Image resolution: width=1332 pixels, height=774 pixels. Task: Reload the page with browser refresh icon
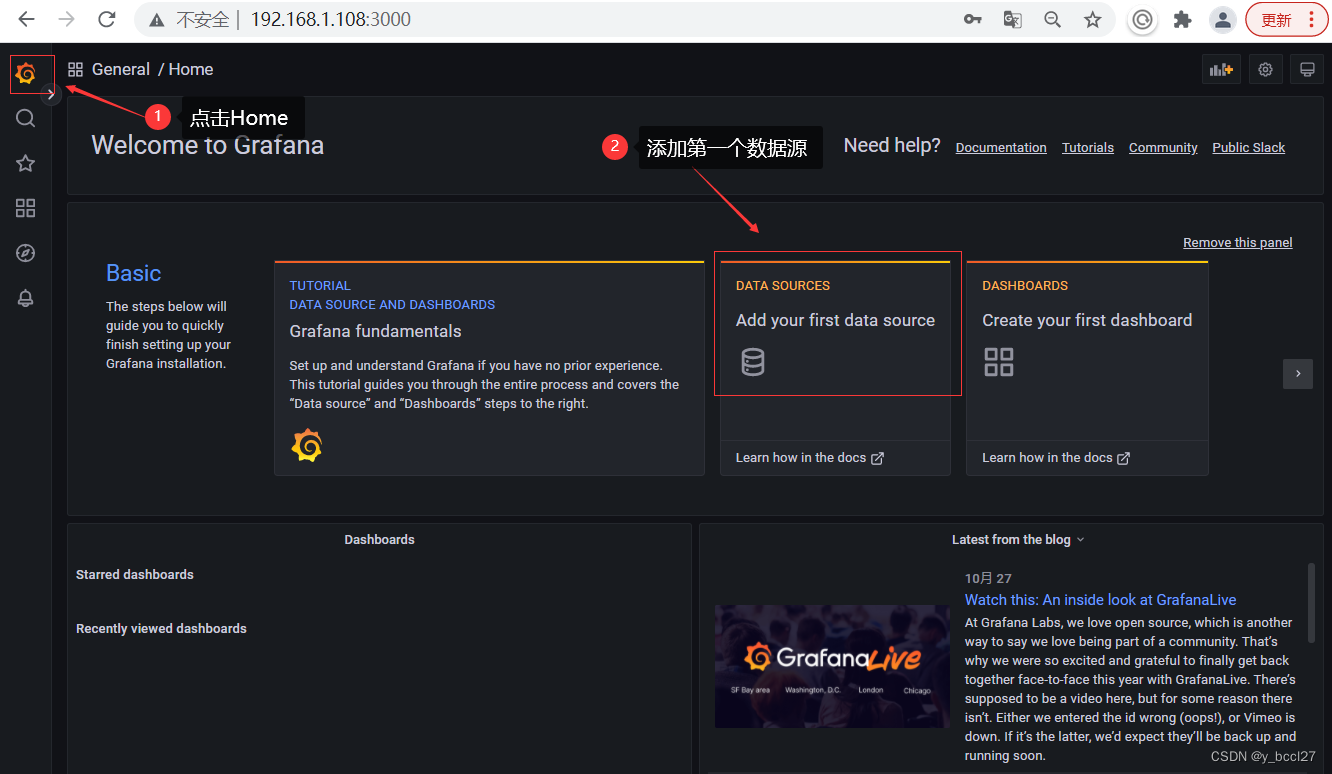pos(106,19)
